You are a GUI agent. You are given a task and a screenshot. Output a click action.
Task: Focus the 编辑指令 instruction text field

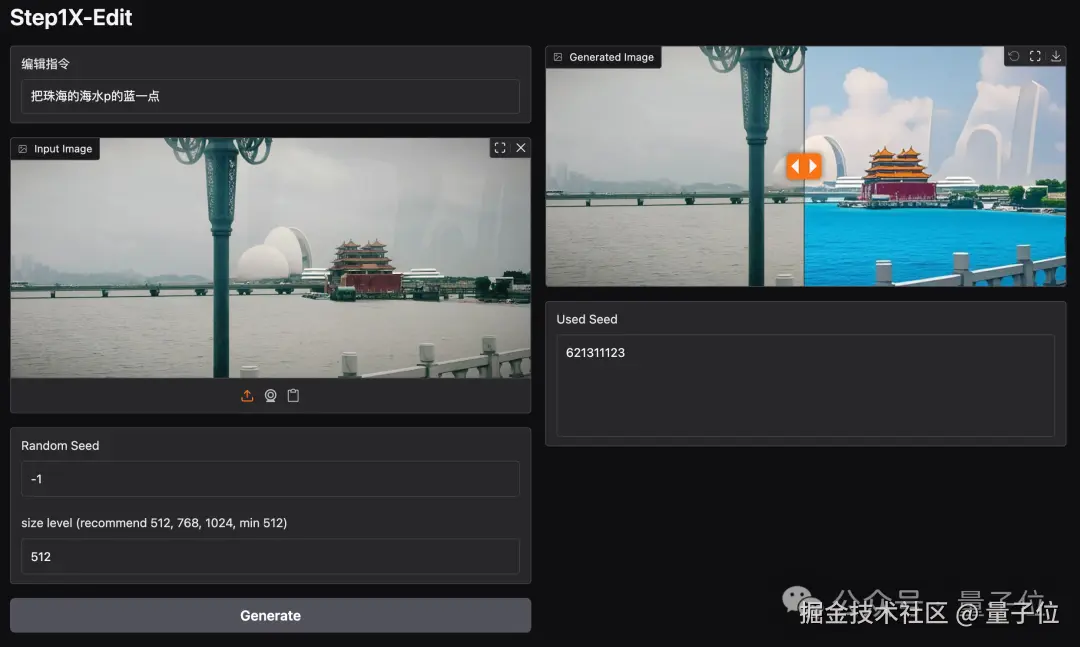[x=271, y=96]
